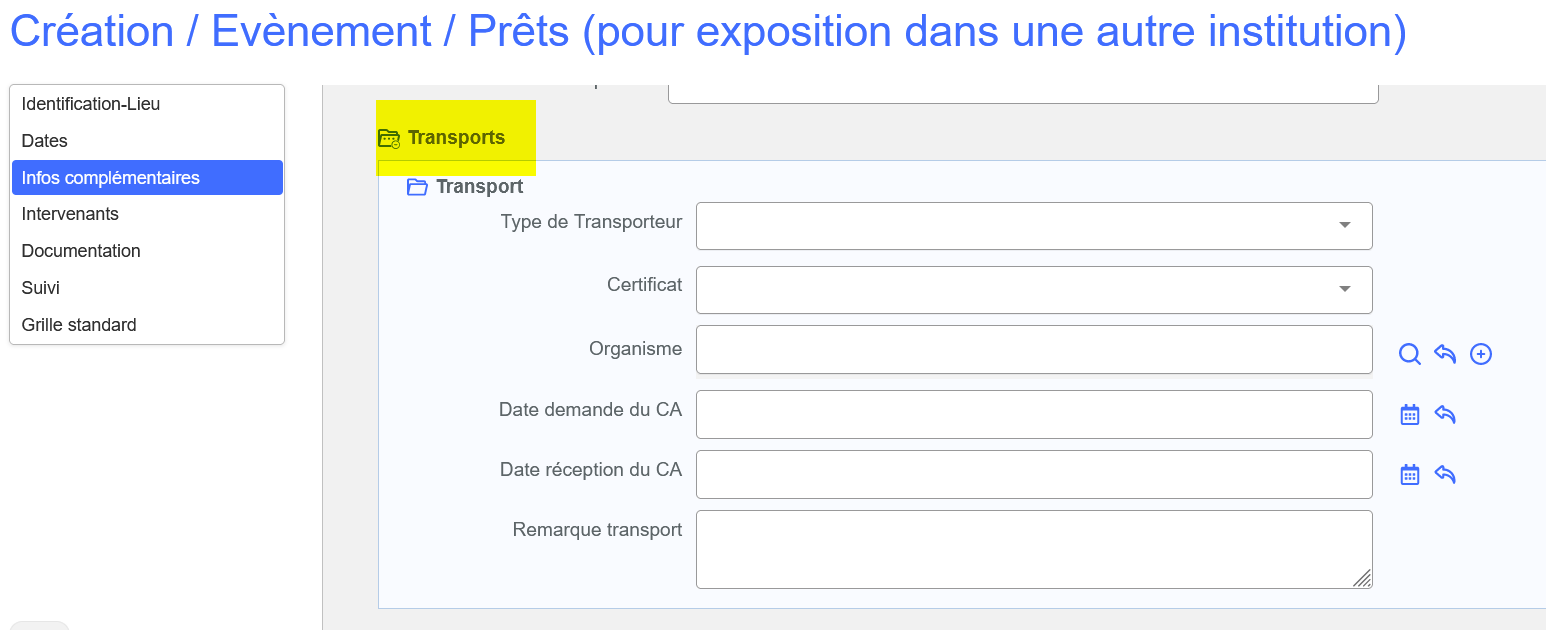
Task: Click the plus circle icon beside Organisme
Action: click(x=1481, y=354)
